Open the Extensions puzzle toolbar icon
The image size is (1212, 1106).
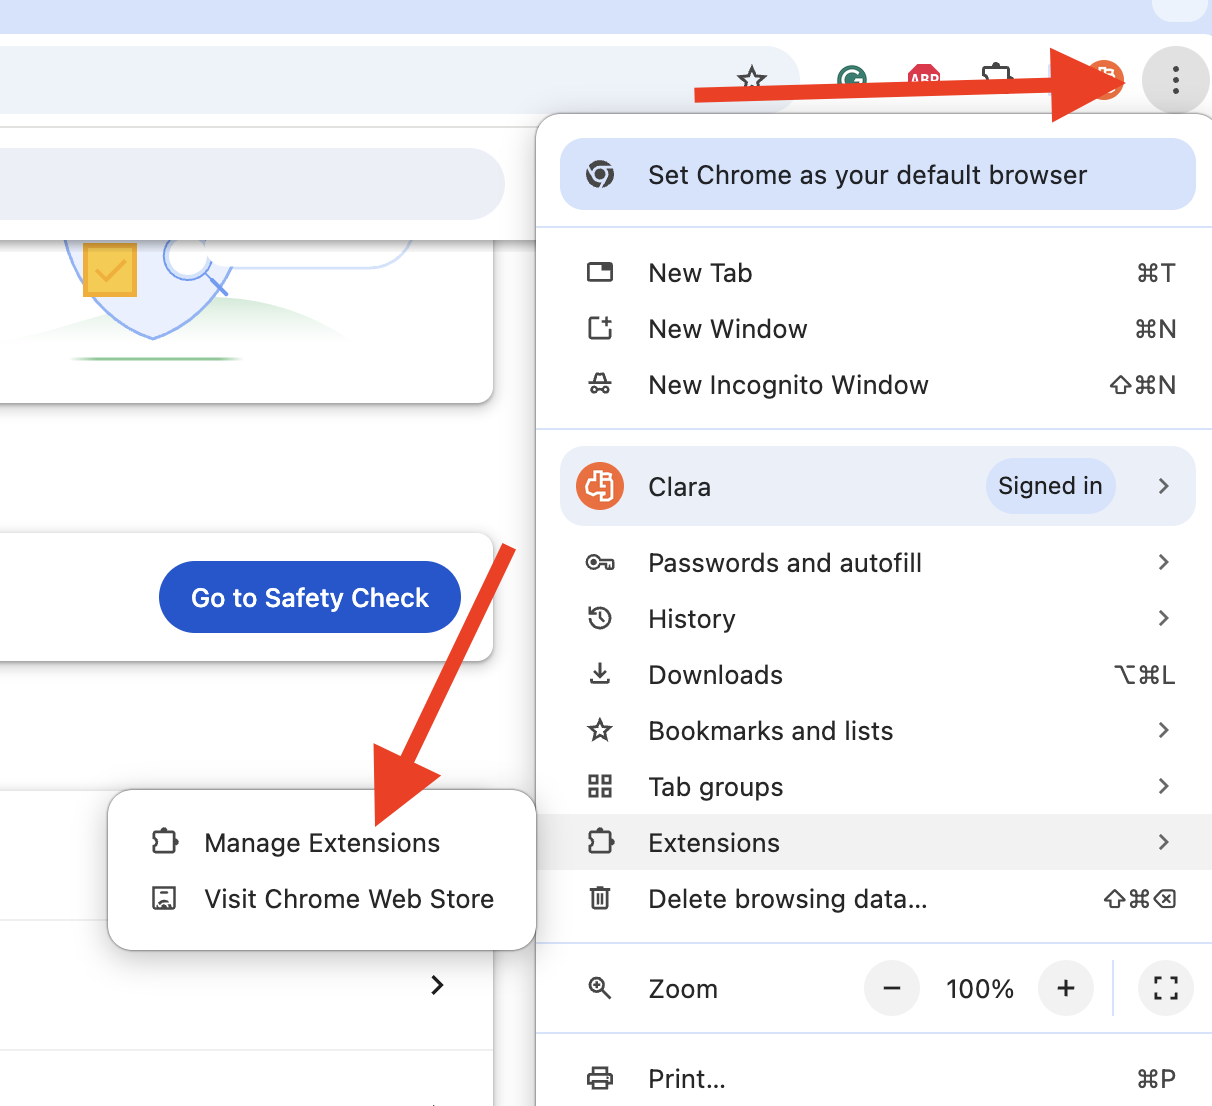tap(997, 77)
